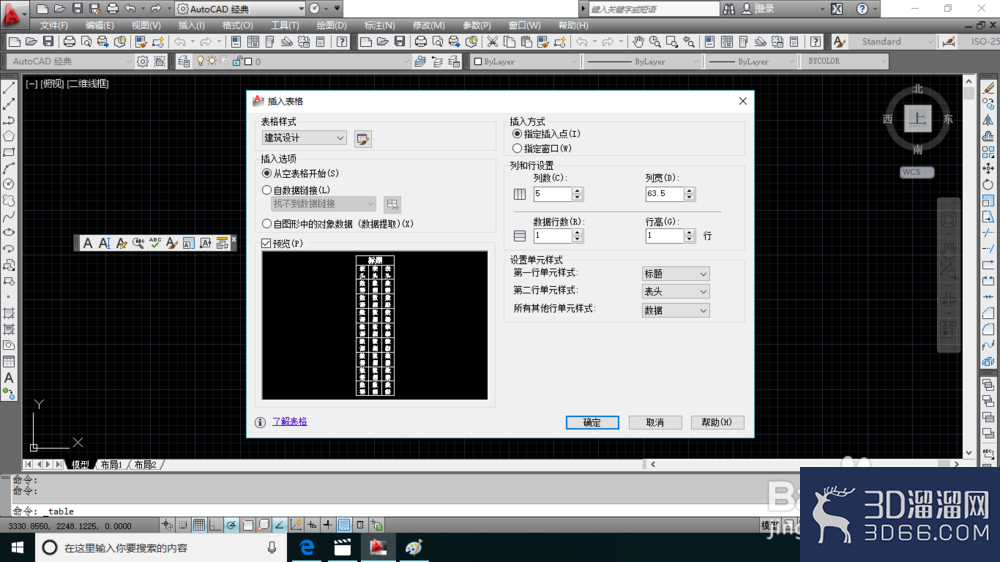Click the 数据行数 data rows input field
This screenshot has height=562, width=1000.
[552, 235]
